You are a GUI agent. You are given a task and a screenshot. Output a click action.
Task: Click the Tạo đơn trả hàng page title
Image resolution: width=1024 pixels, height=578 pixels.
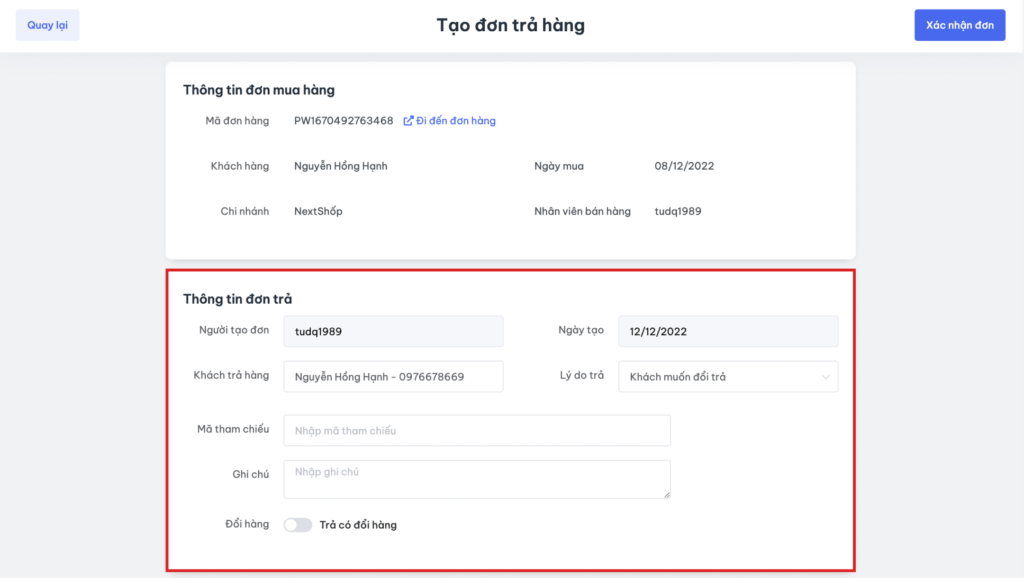point(510,25)
